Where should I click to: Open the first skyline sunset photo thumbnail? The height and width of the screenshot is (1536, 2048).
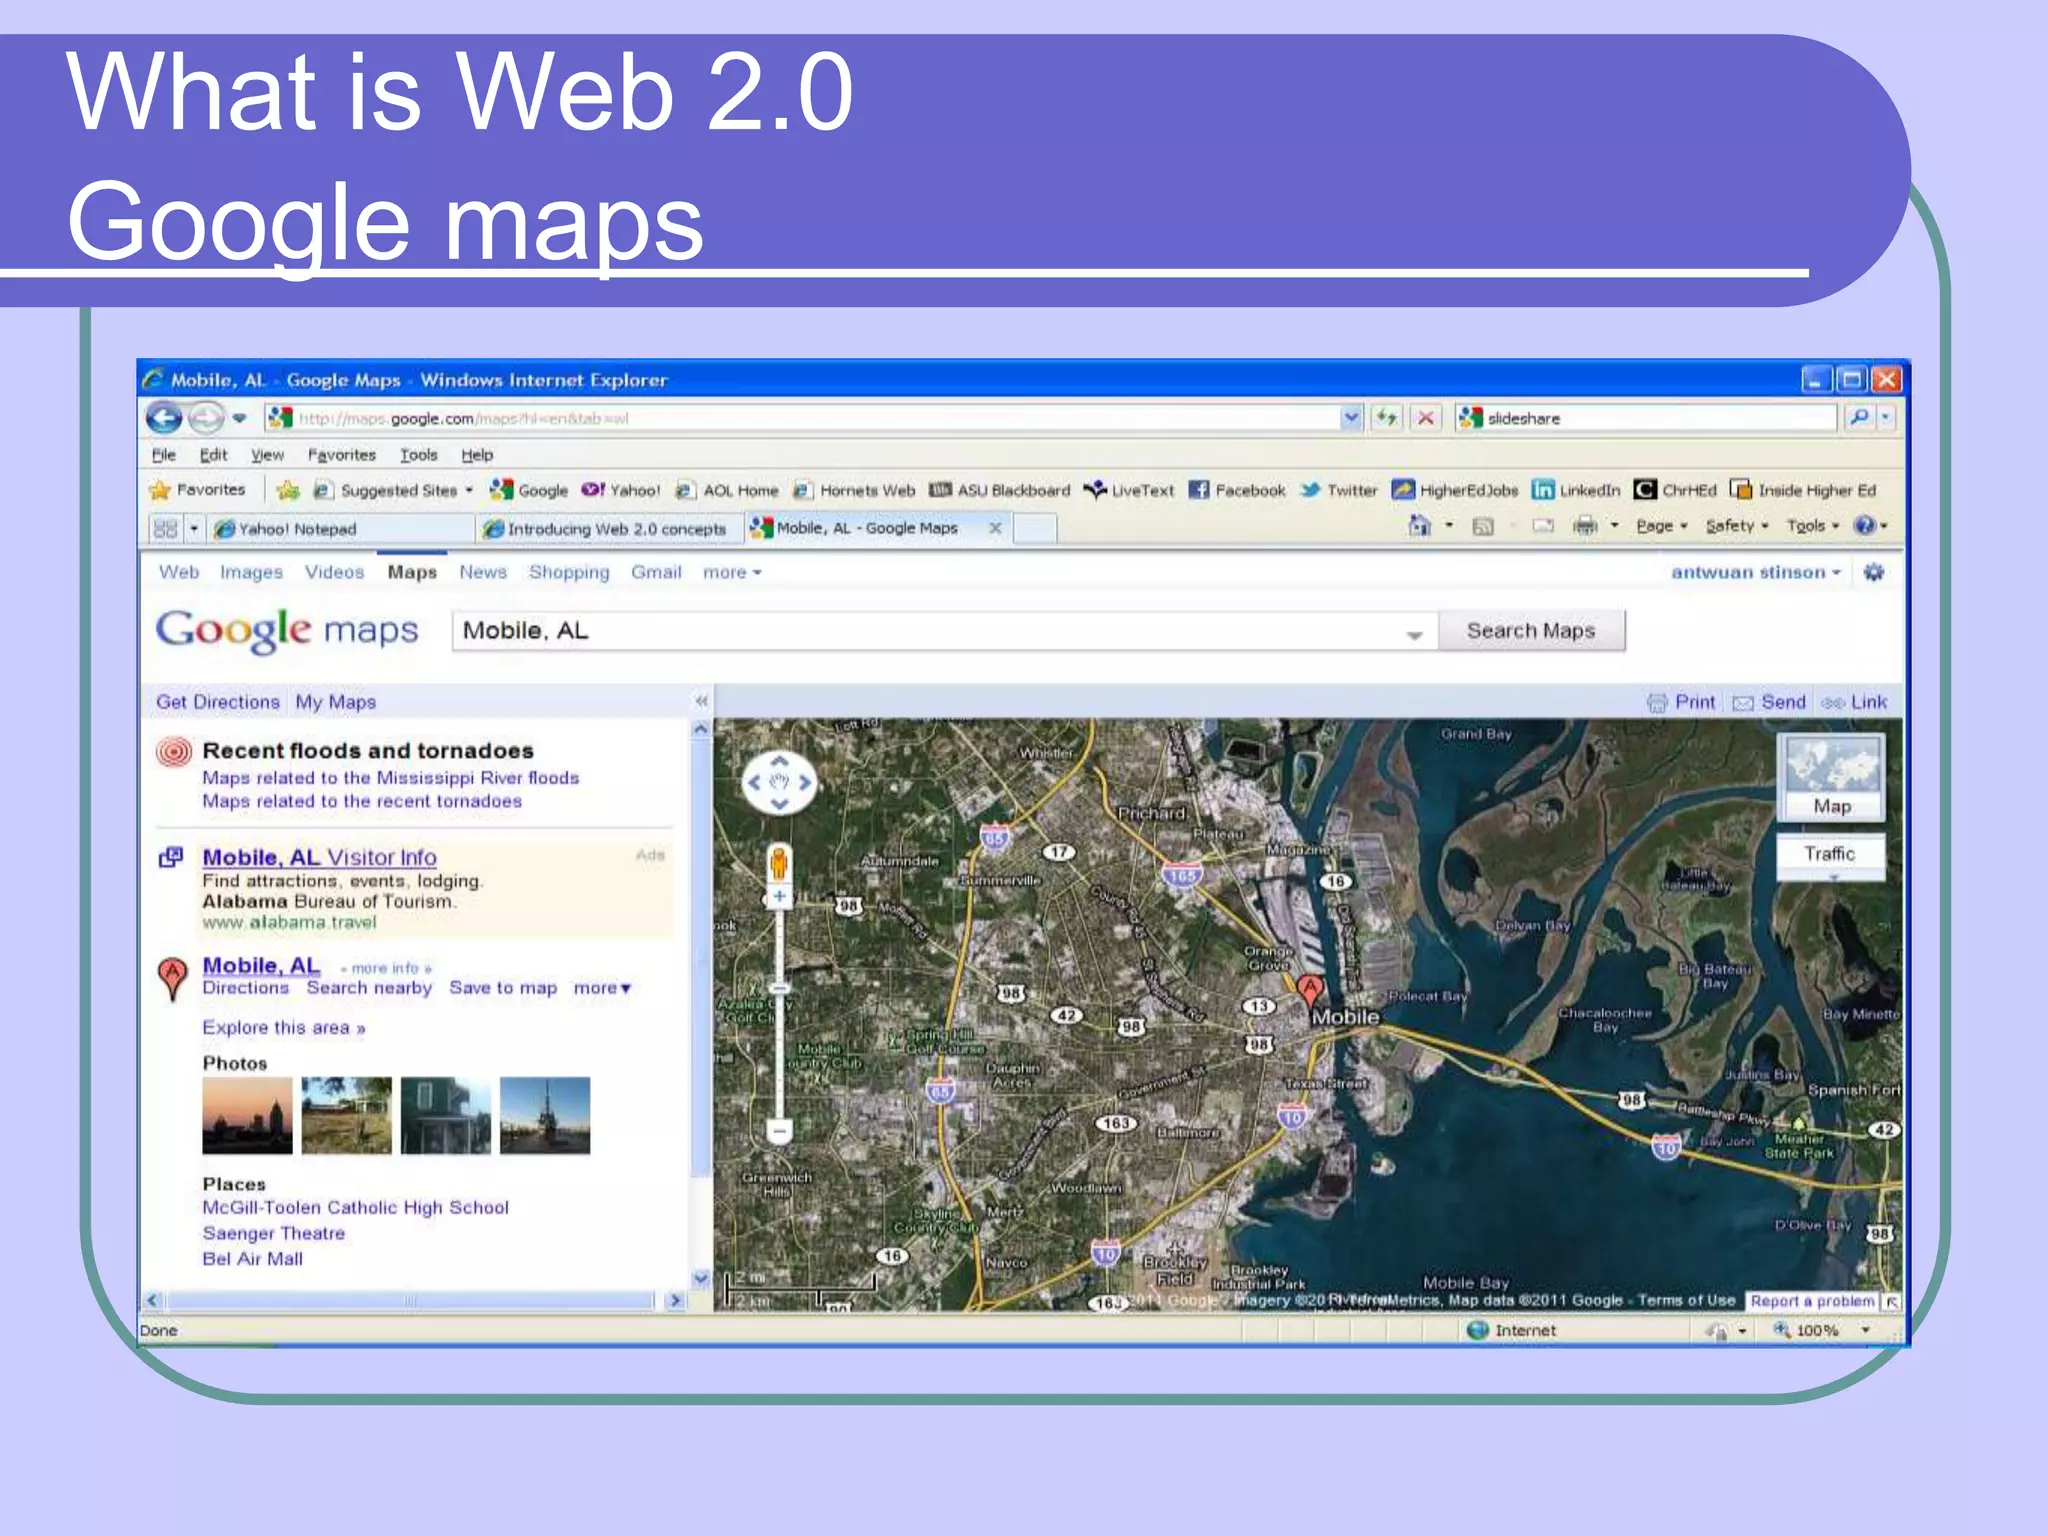(x=247, y=1115)
